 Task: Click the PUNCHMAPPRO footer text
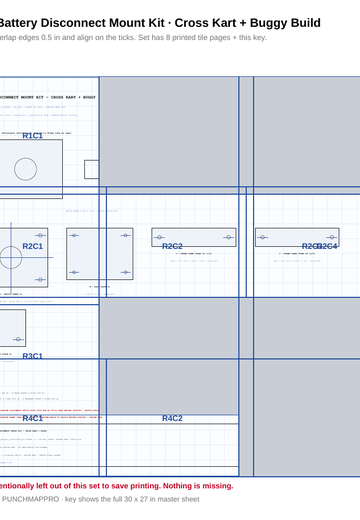(100, 499)
